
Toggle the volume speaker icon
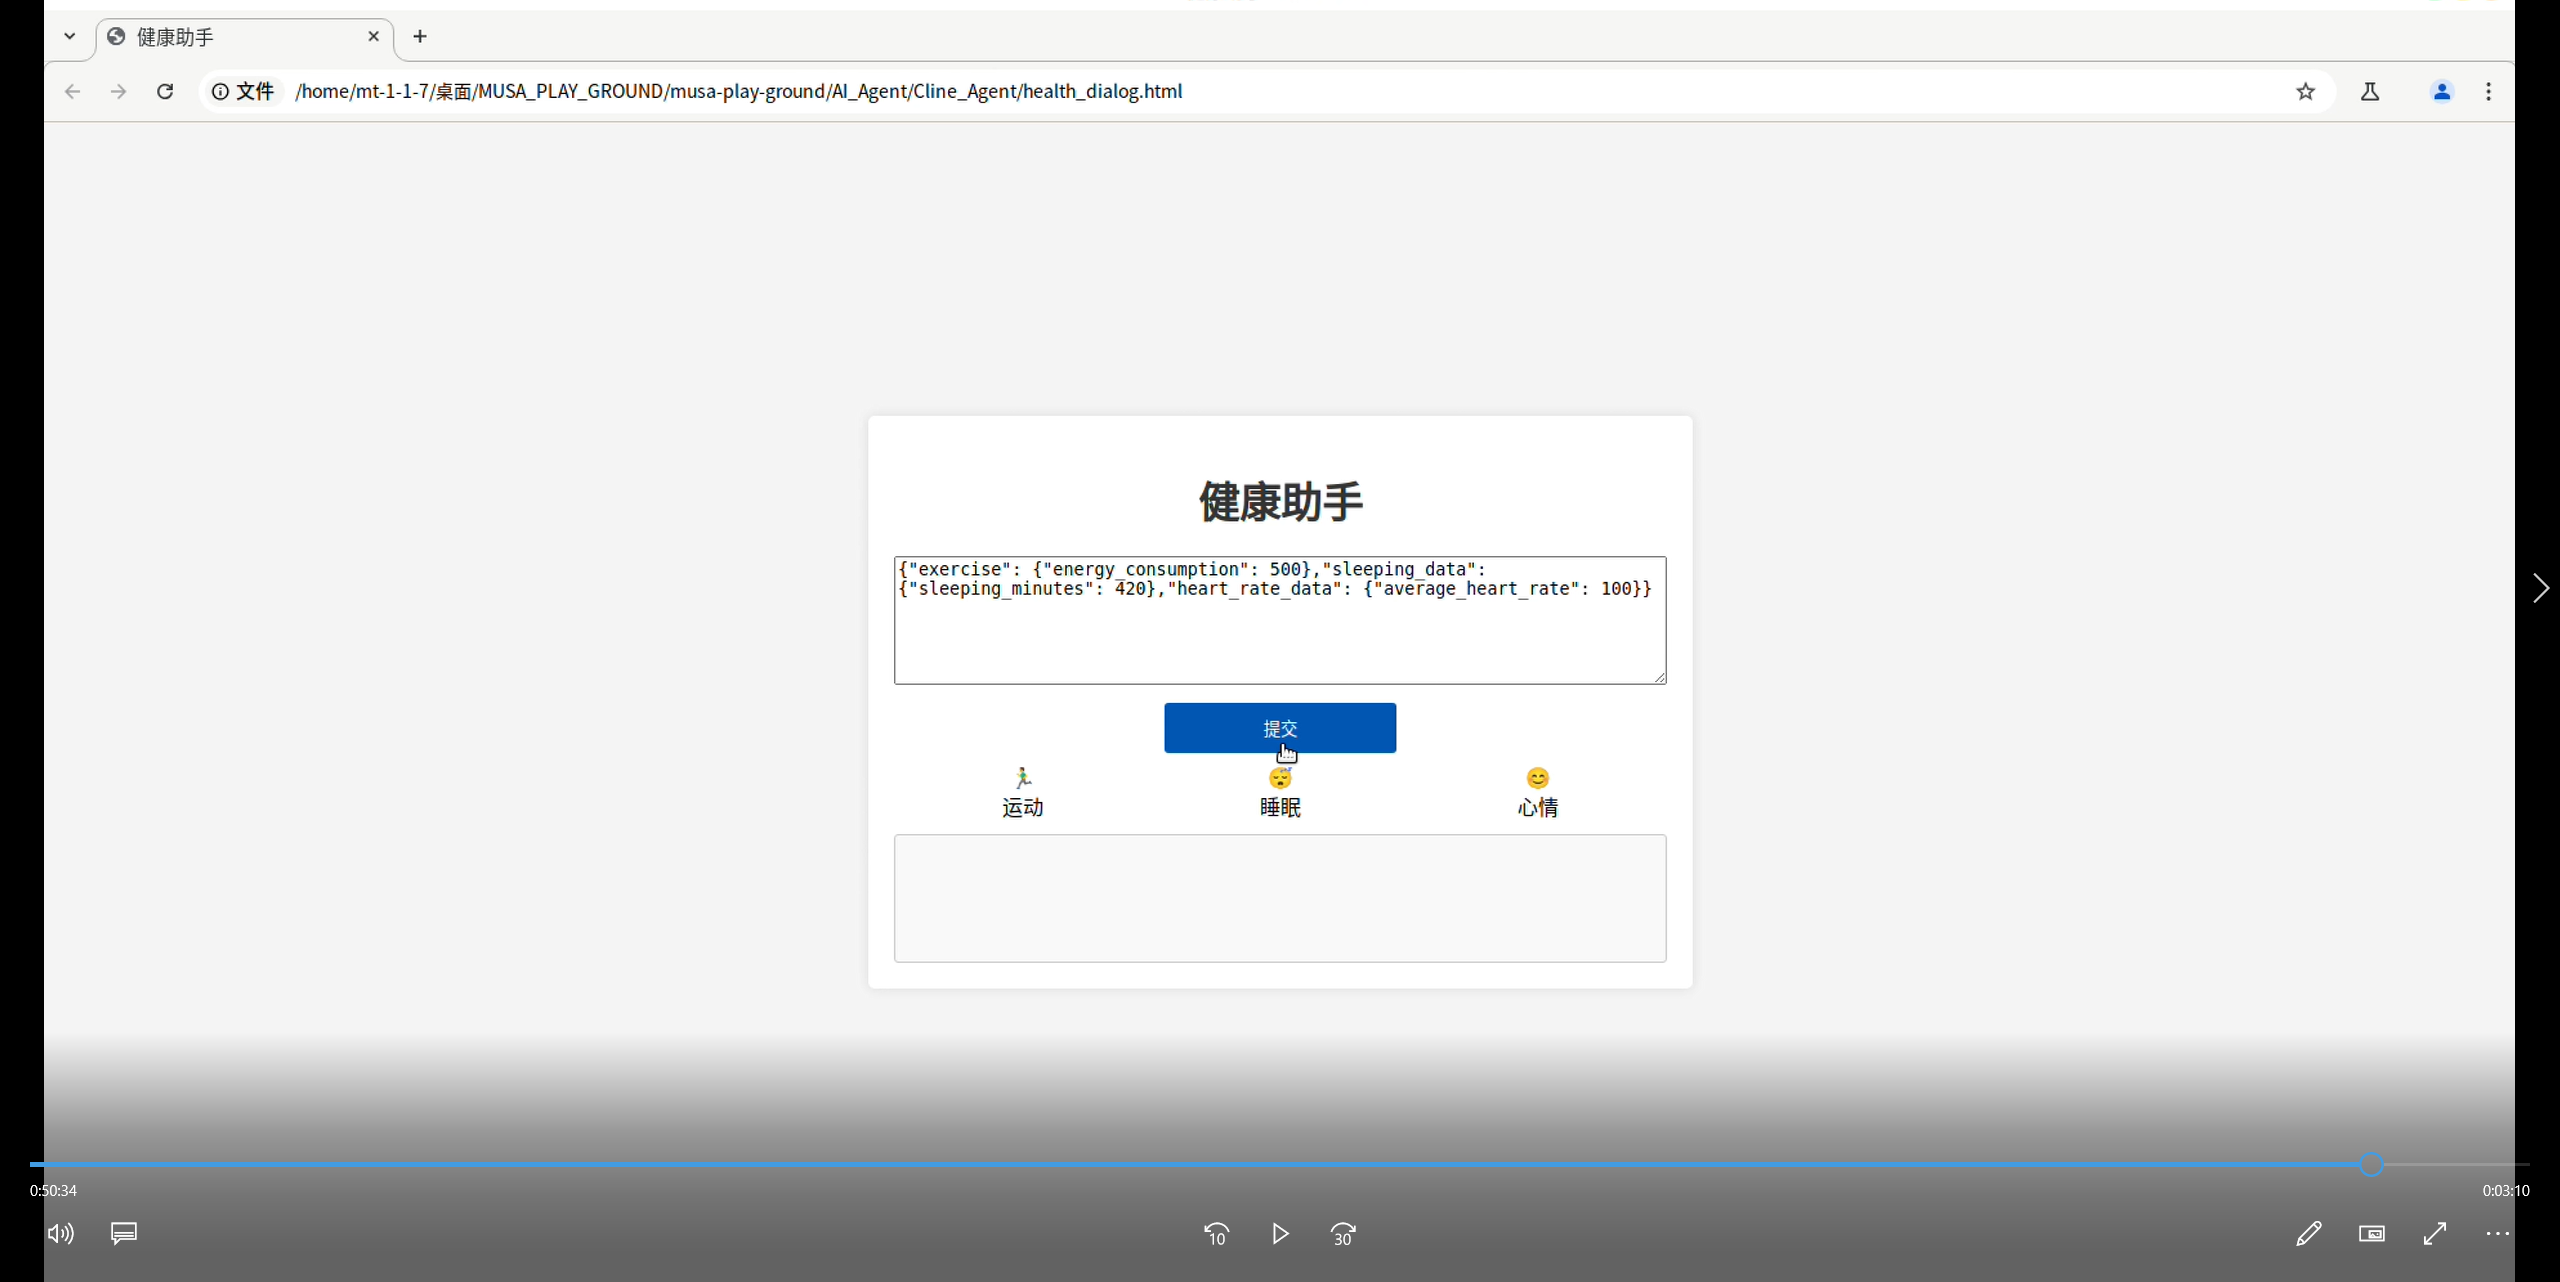point(60,1234)
